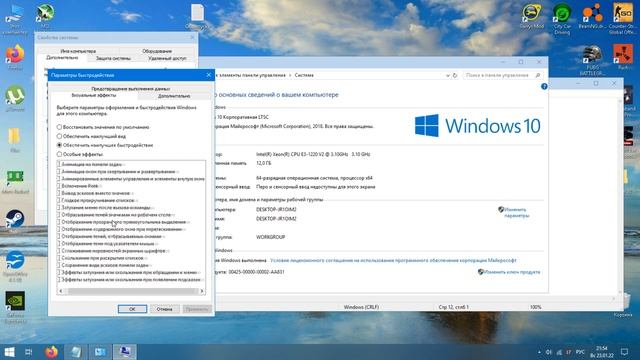This screenshot has height=360, width=640.
Task: Open Защита системы tab in System Properties
Action: point(113,58)
